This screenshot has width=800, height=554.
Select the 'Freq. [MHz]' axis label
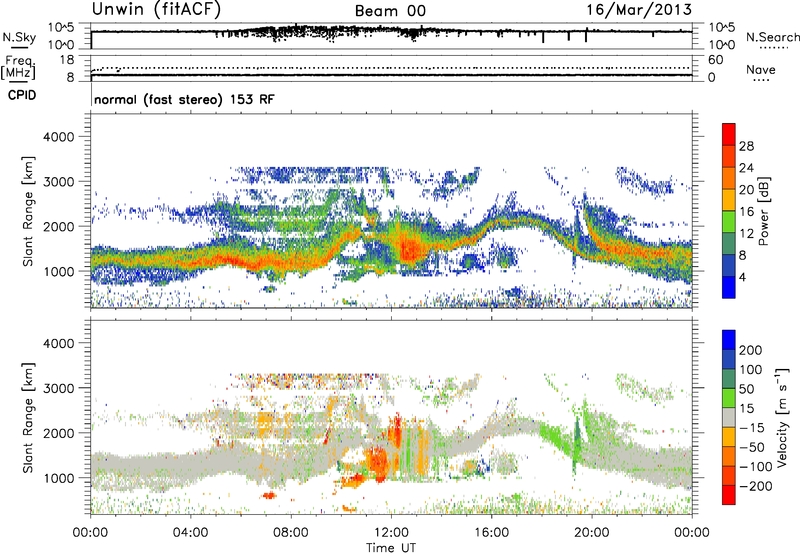pyautogui.click(x=18, y=68)
